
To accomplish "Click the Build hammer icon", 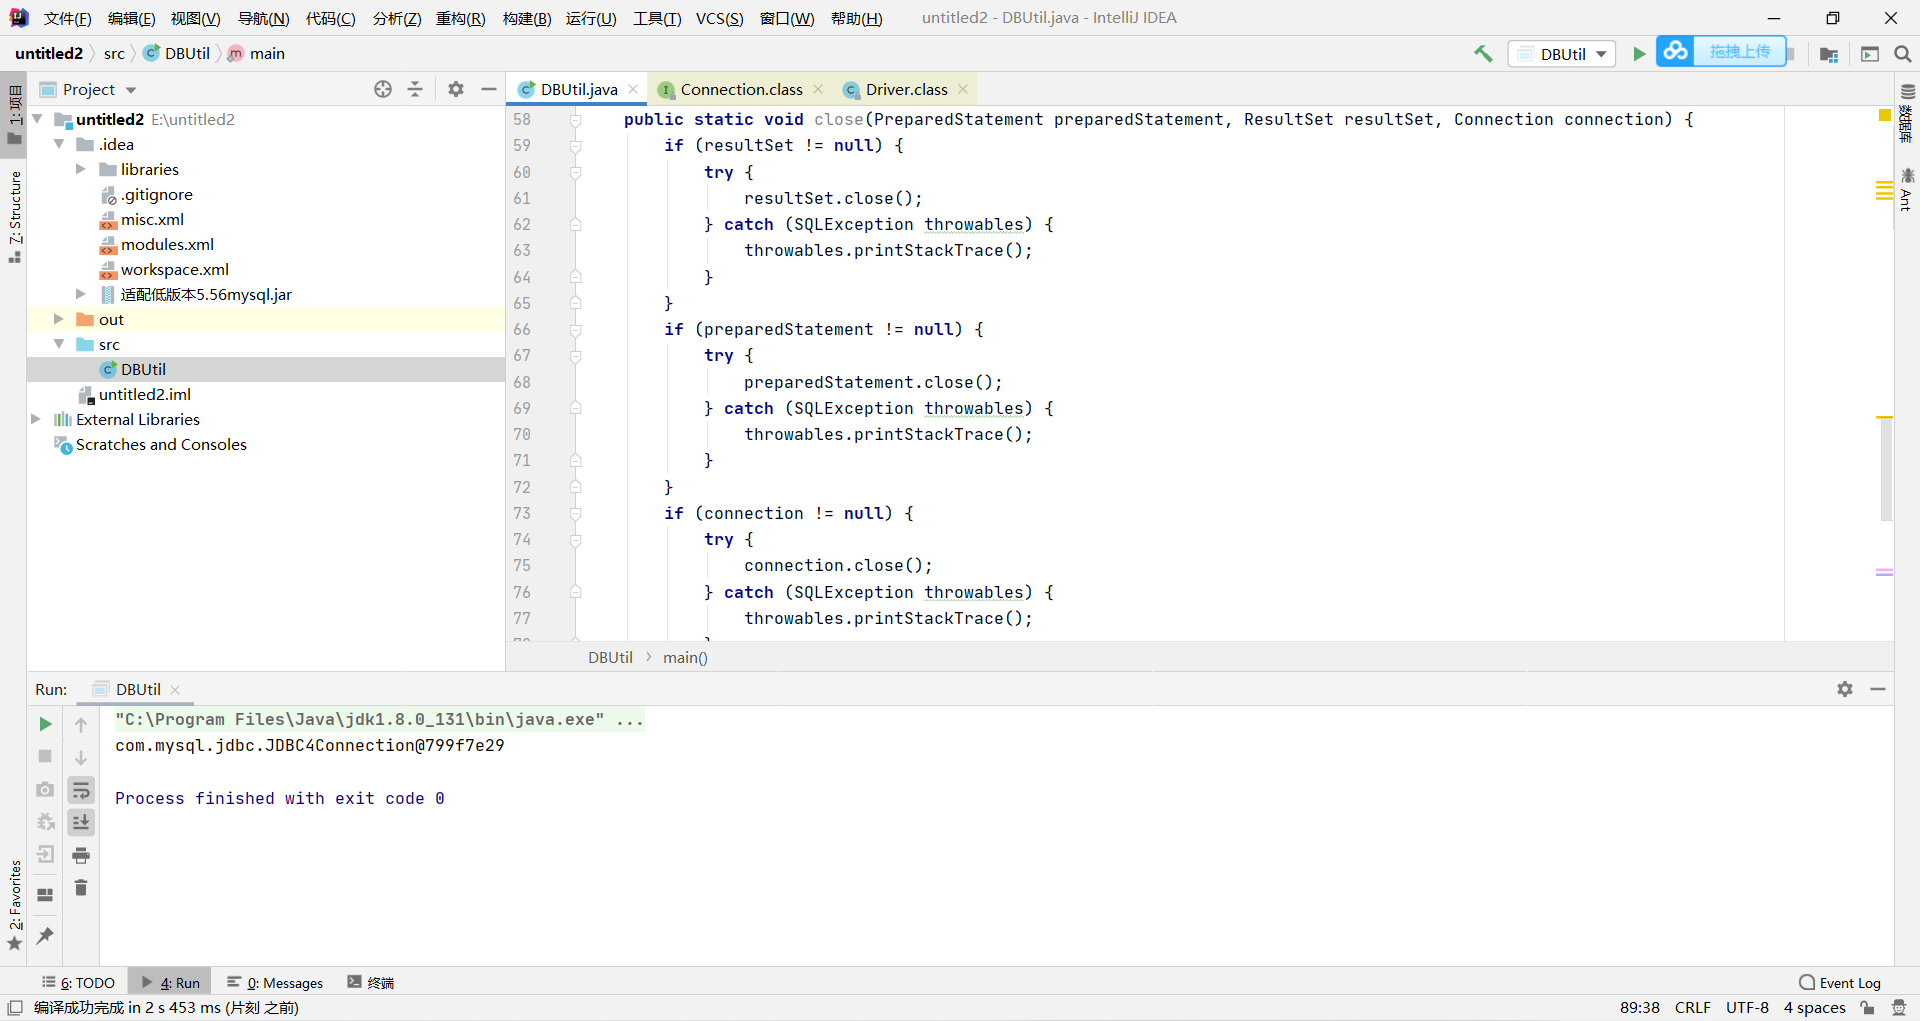I will coord(1483,53).
